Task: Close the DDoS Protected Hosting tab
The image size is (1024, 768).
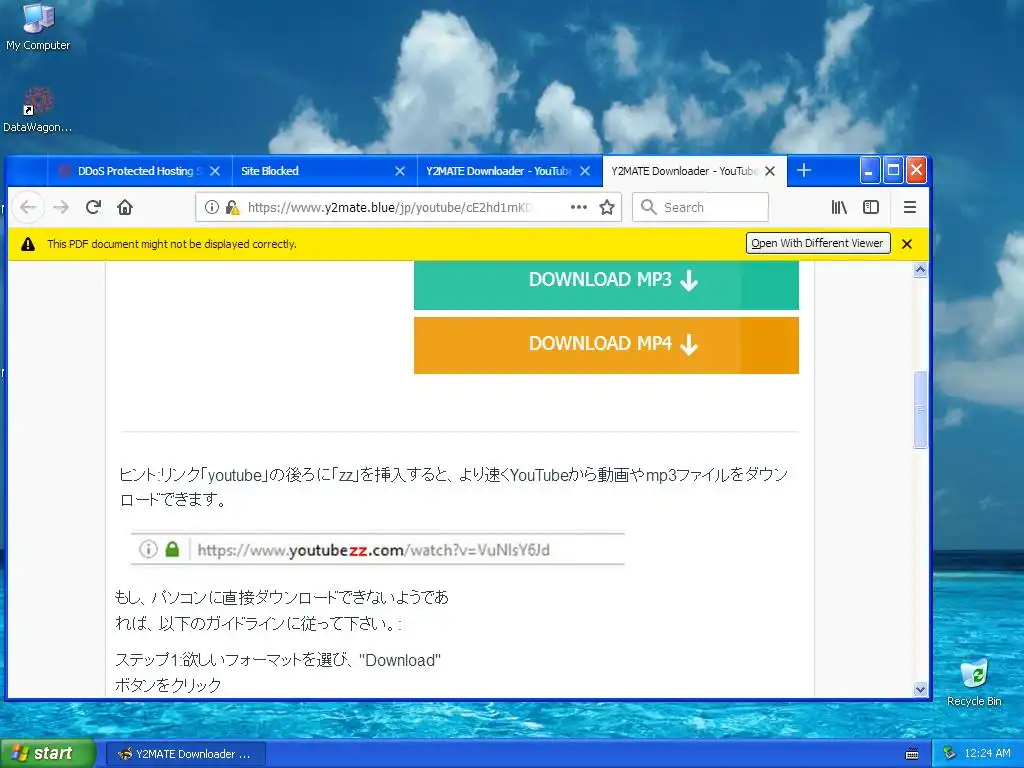Action: (x=215, y=171)
